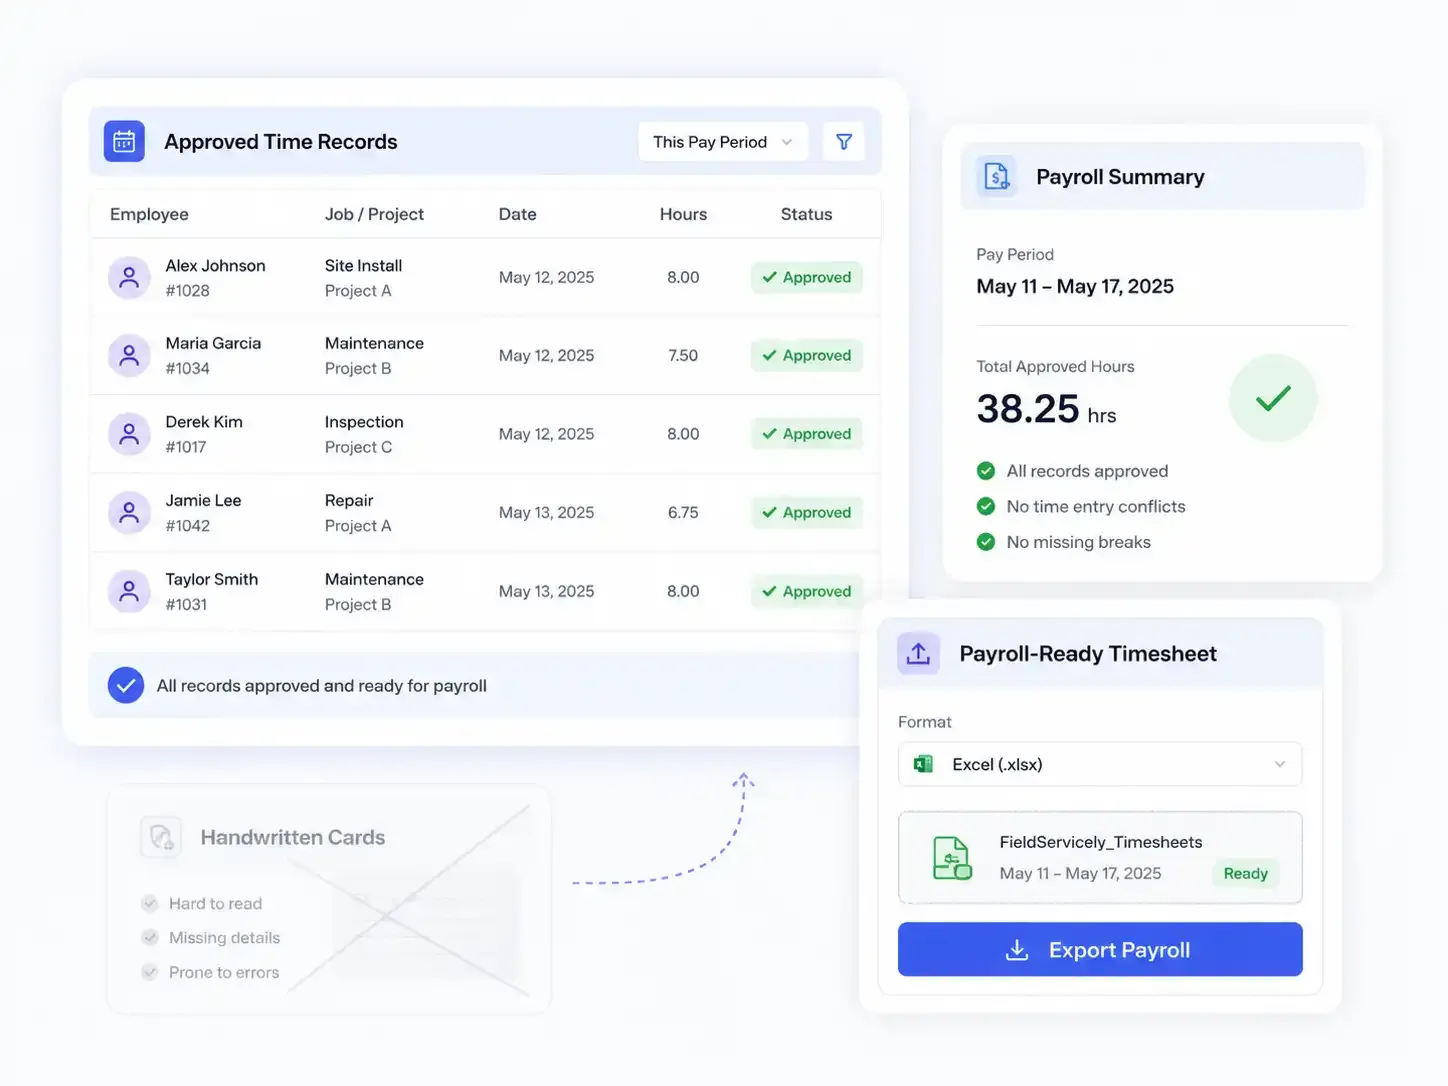Click Maria Garcia's avatar icon

129,355
